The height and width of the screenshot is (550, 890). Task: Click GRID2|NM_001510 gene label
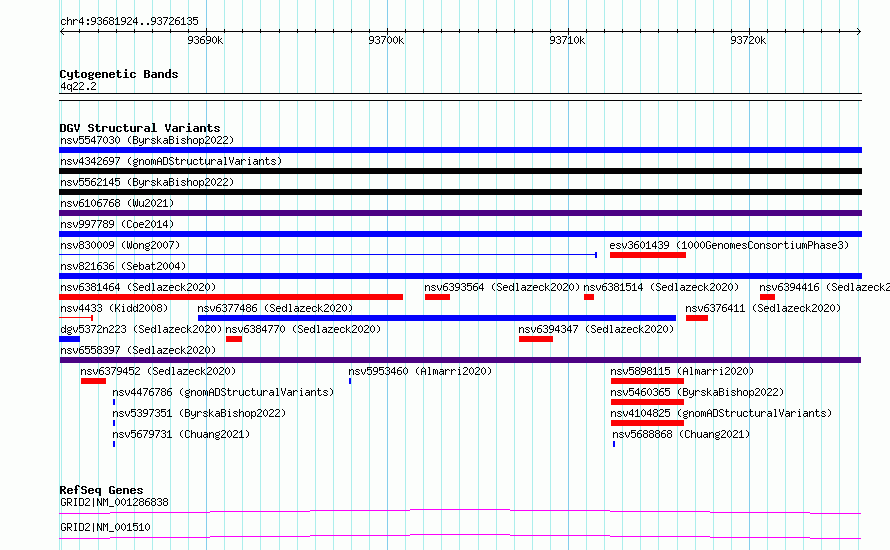coord(105,527)
